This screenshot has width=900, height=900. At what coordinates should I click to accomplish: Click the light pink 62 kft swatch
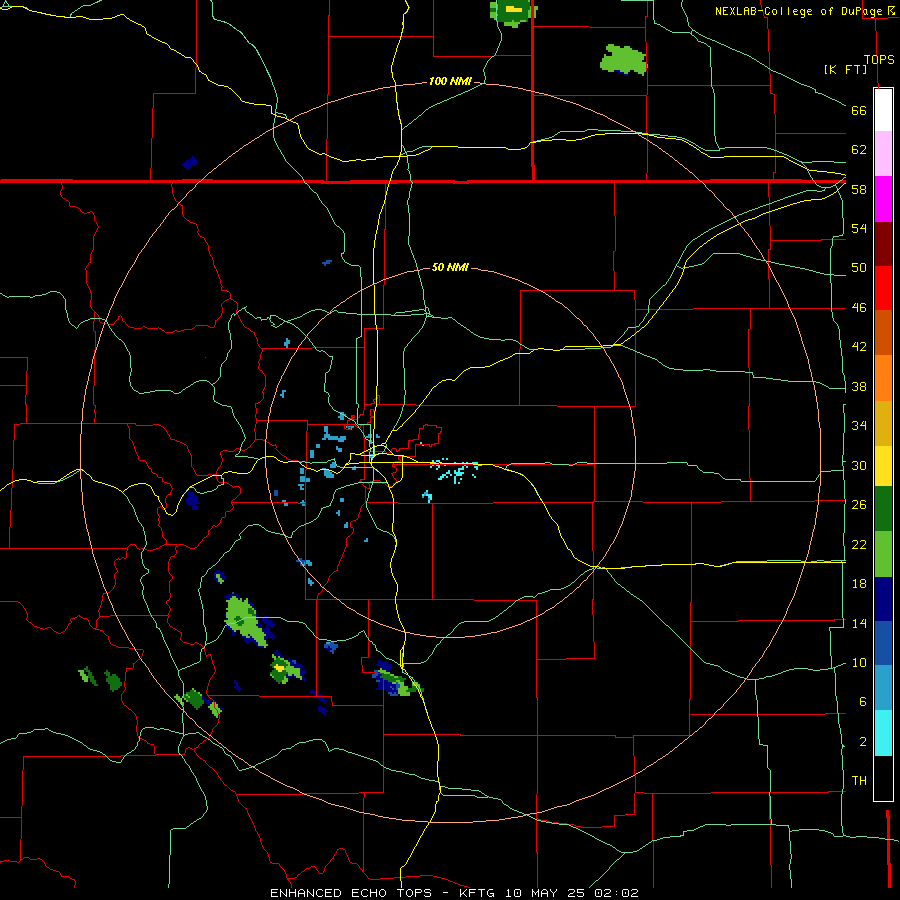point(883,154)
